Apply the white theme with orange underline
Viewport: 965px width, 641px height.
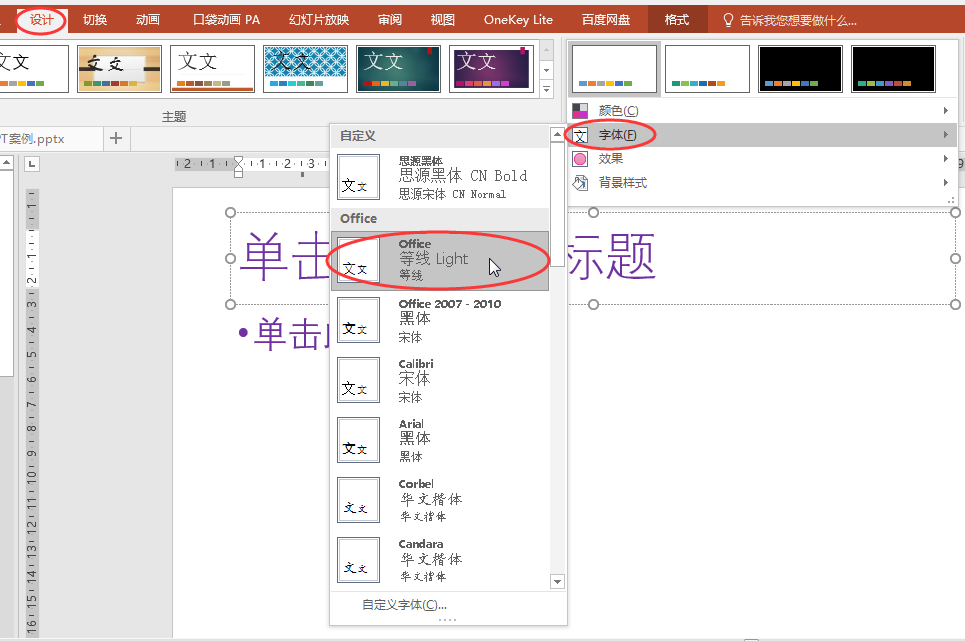point(212,69)
